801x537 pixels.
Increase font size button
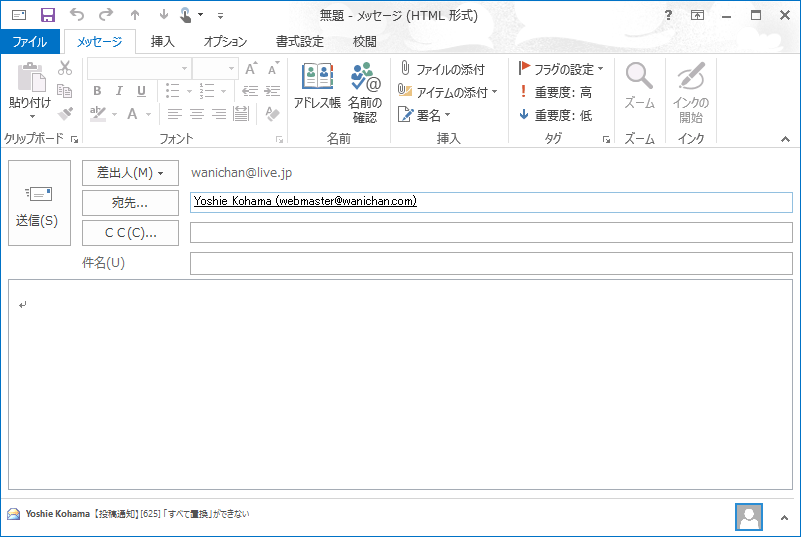(x=251, y=68)
